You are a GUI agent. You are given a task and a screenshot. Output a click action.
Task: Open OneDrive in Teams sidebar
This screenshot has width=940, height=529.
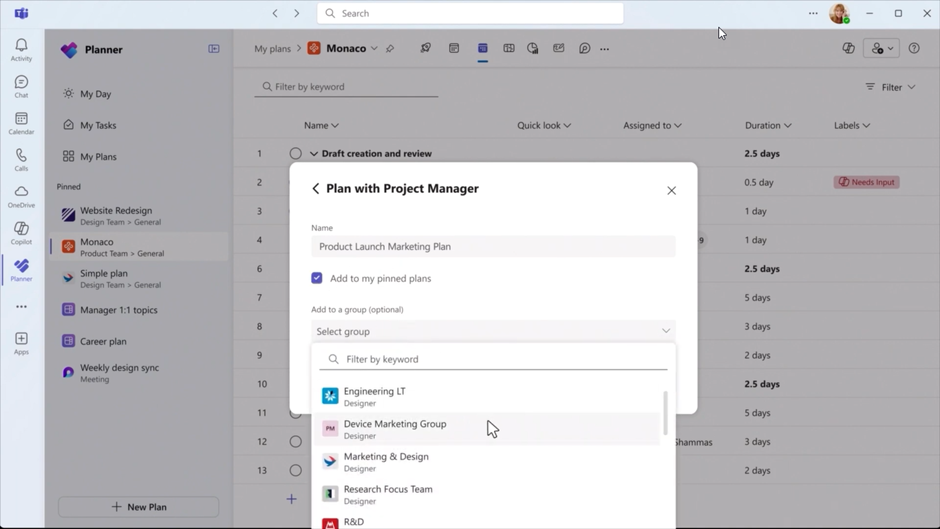[21, 197]
